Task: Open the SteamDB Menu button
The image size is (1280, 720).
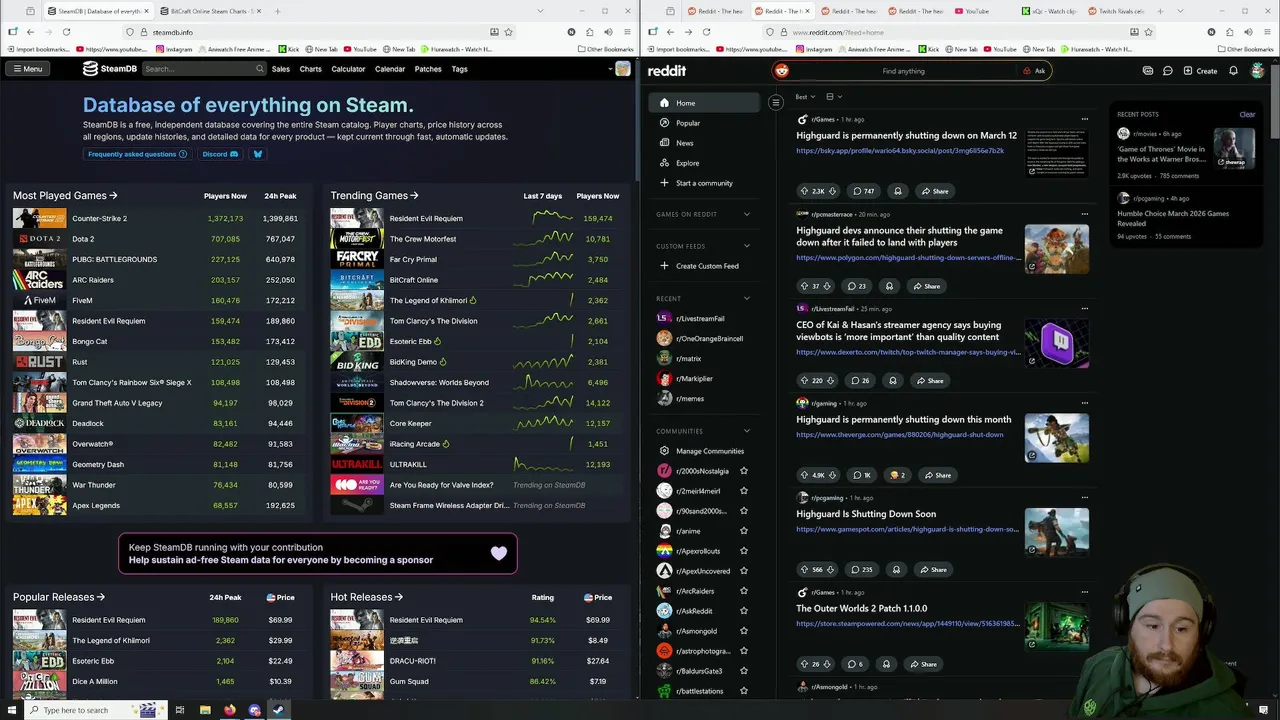Action: 27,69
